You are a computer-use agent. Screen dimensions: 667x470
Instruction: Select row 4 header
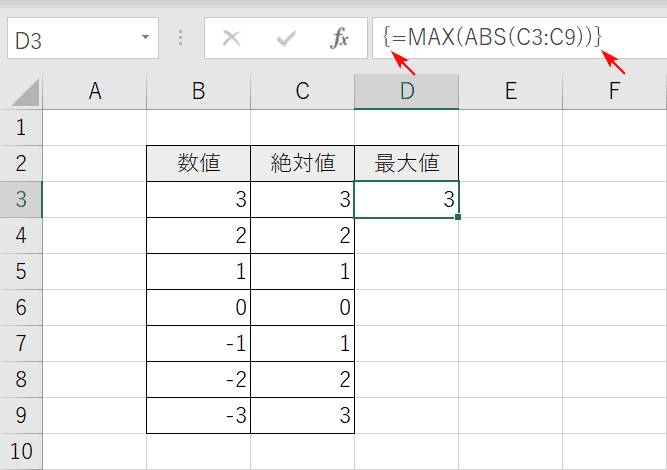[21, 236]
